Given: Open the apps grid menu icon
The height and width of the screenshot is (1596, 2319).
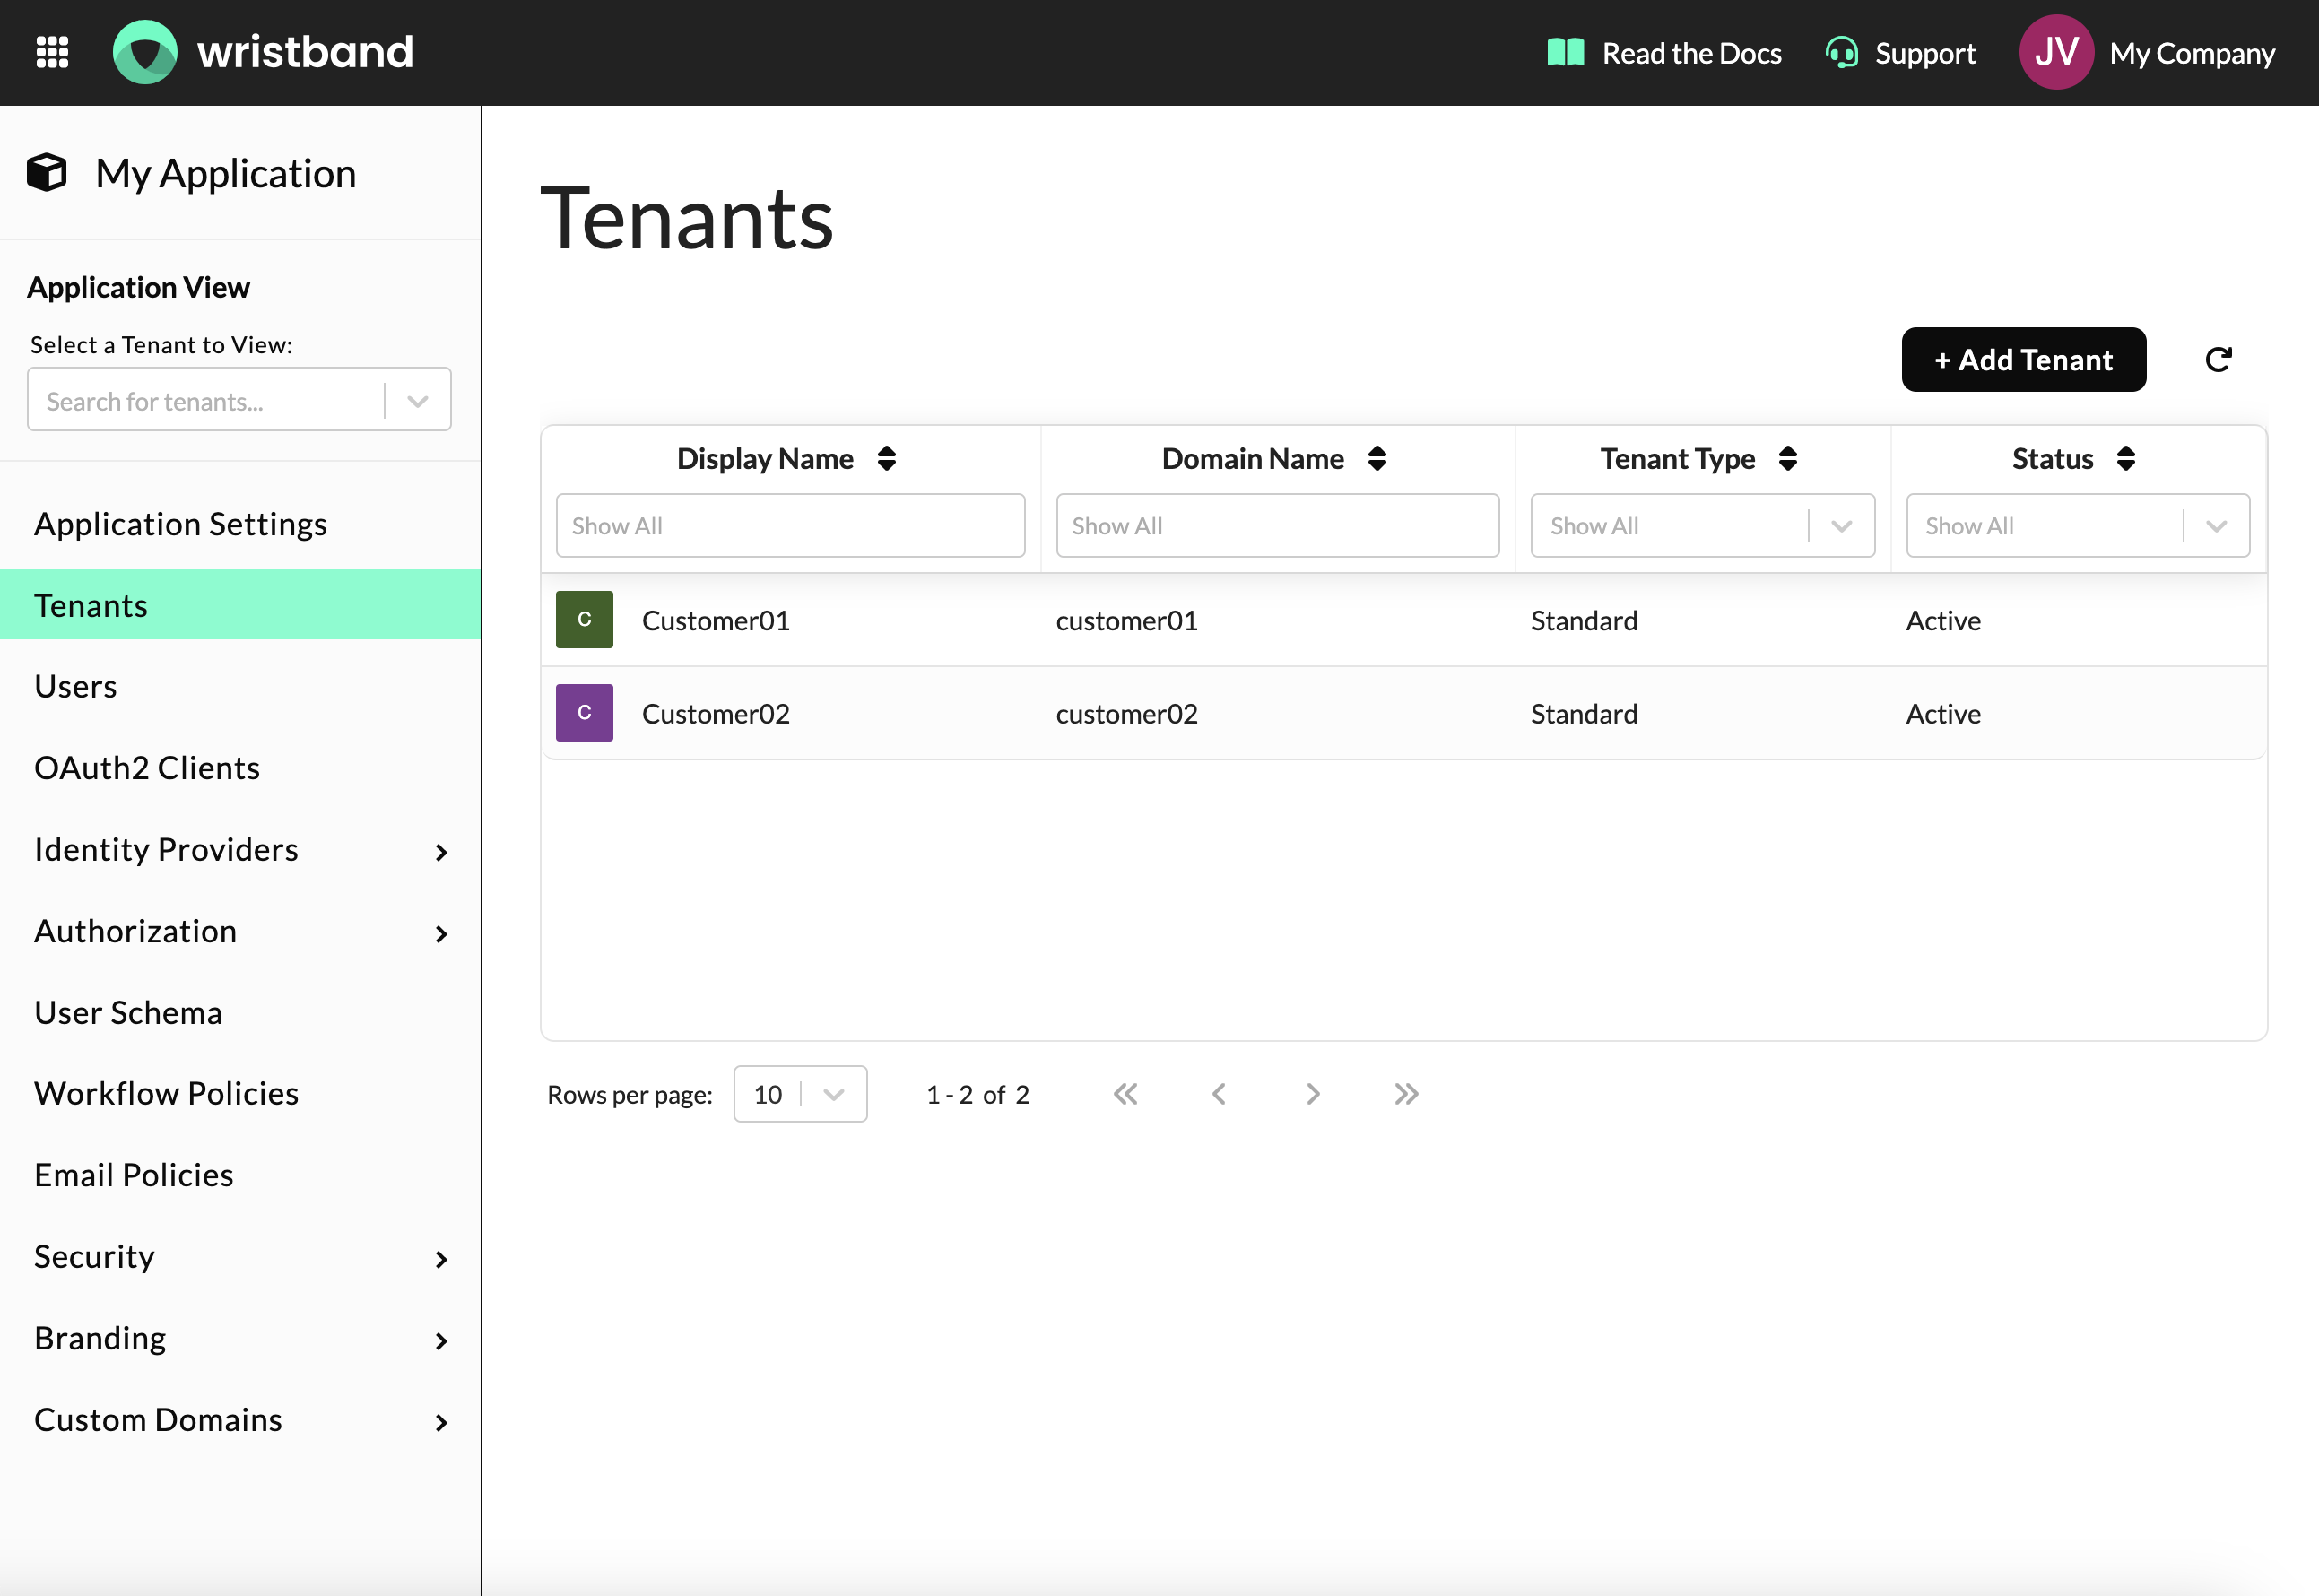Looking at the screenshot, I should 53,51.
